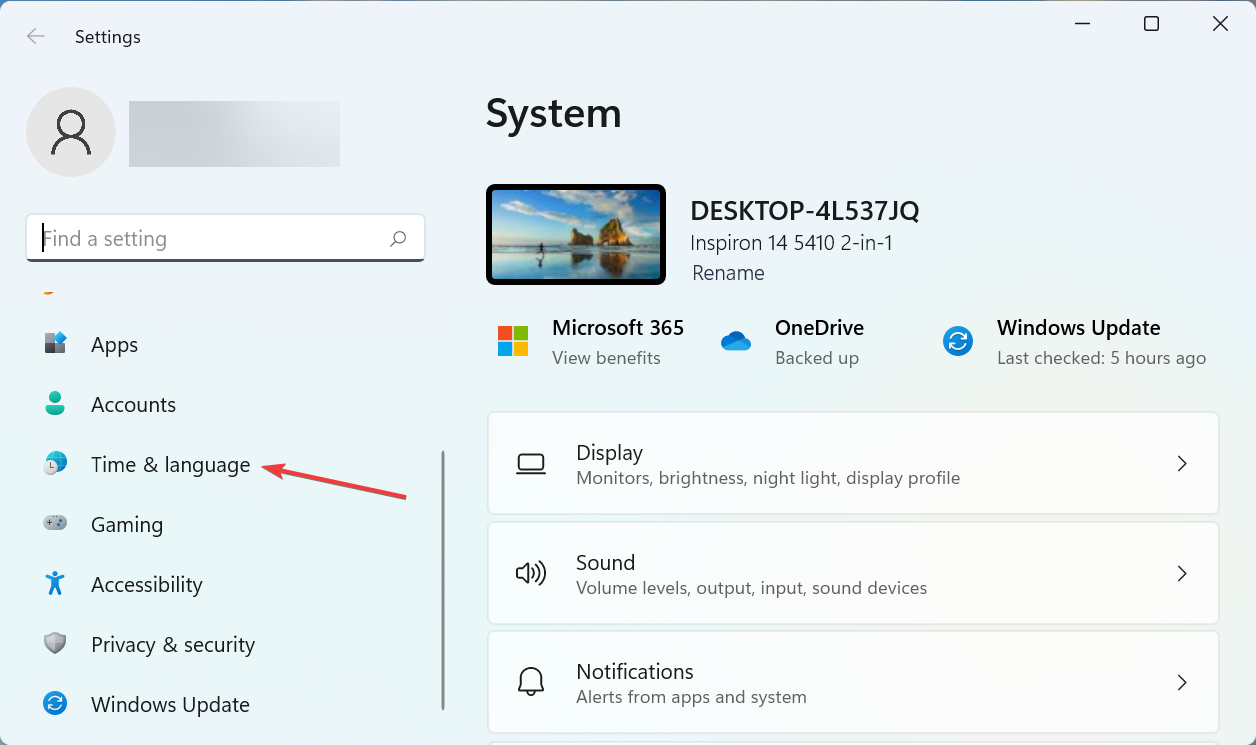Open Apps settings from the sidebar
This screenshot has height=745, width=1256.
[x=113, y=344]
